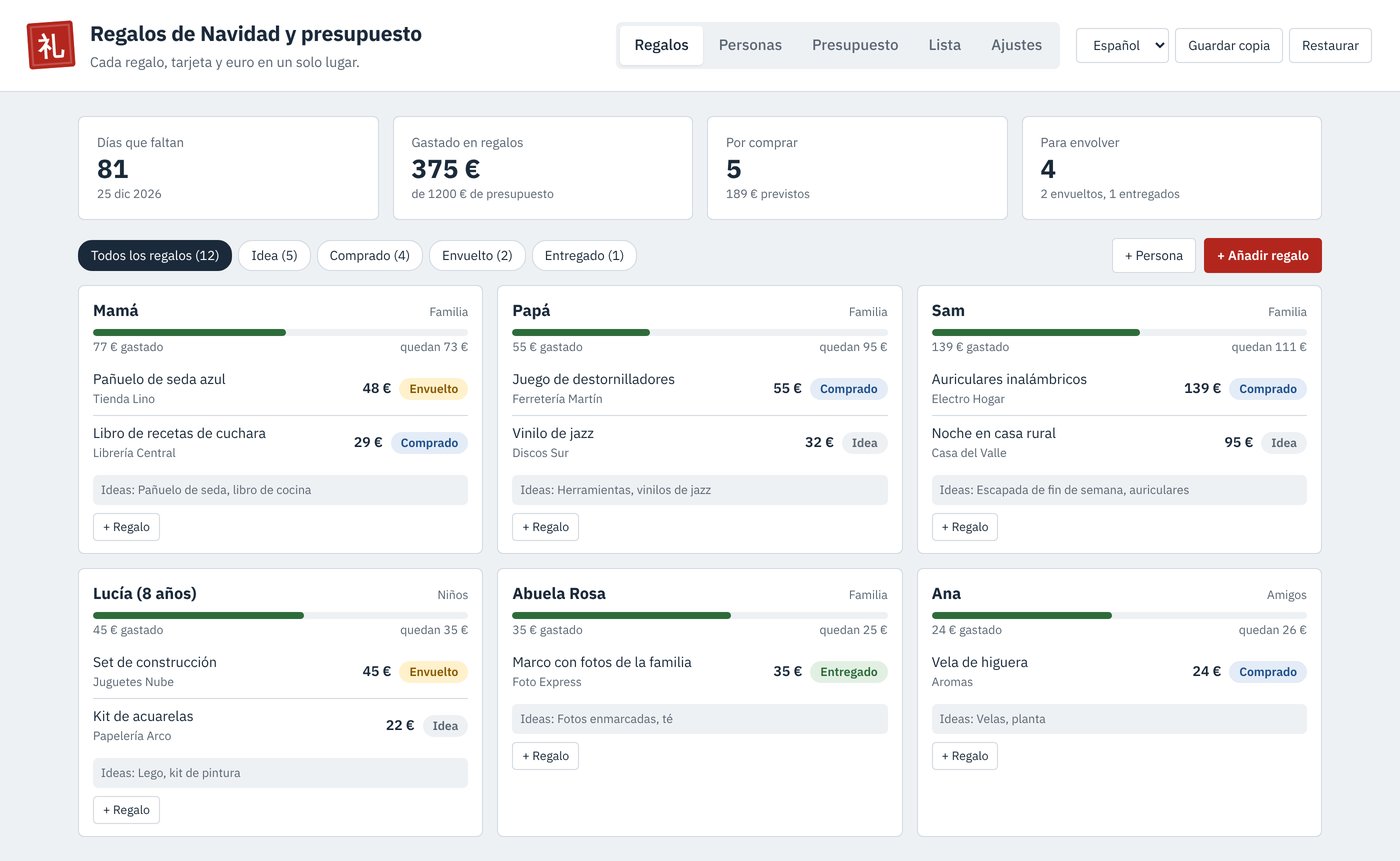The height and width of the screenshot is (861, 1400).
Task: Filter gifts by Idea (5)
Action: 274,255
